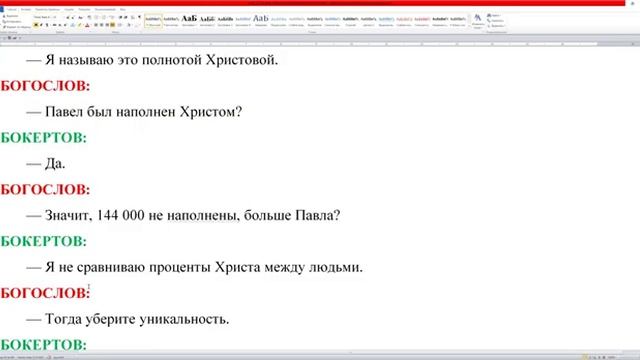640x360 pixels.
Task: Open the Change Case (Aa) options
Action: pos(80,17)
